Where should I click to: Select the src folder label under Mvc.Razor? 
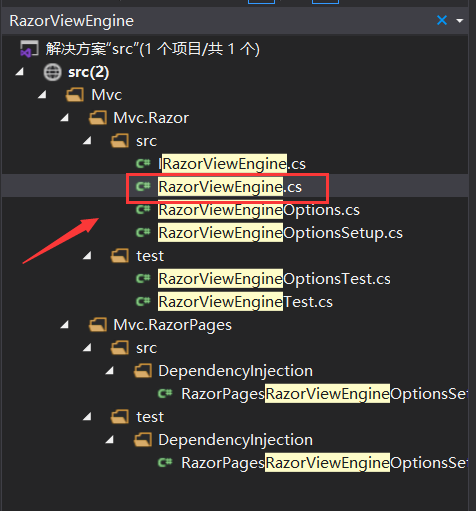(146, 141)
